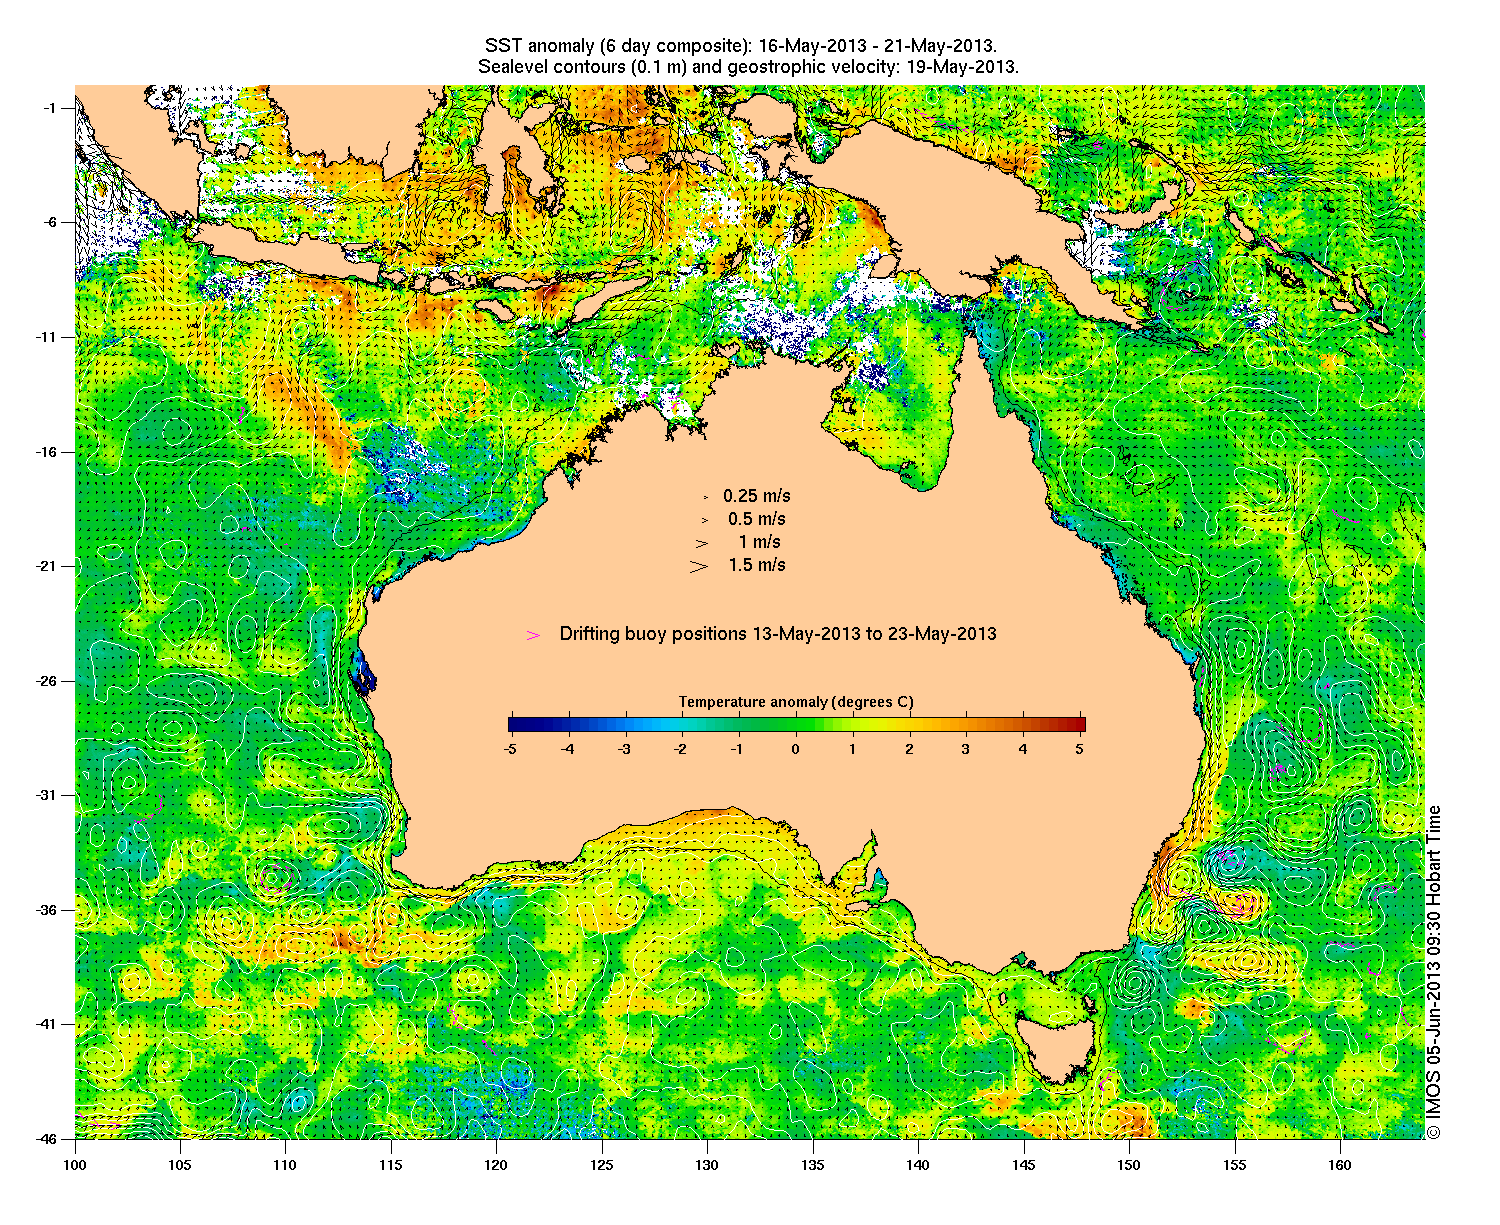
Task: Click the longitude axis label '145'
Action: point(1024,1165)
